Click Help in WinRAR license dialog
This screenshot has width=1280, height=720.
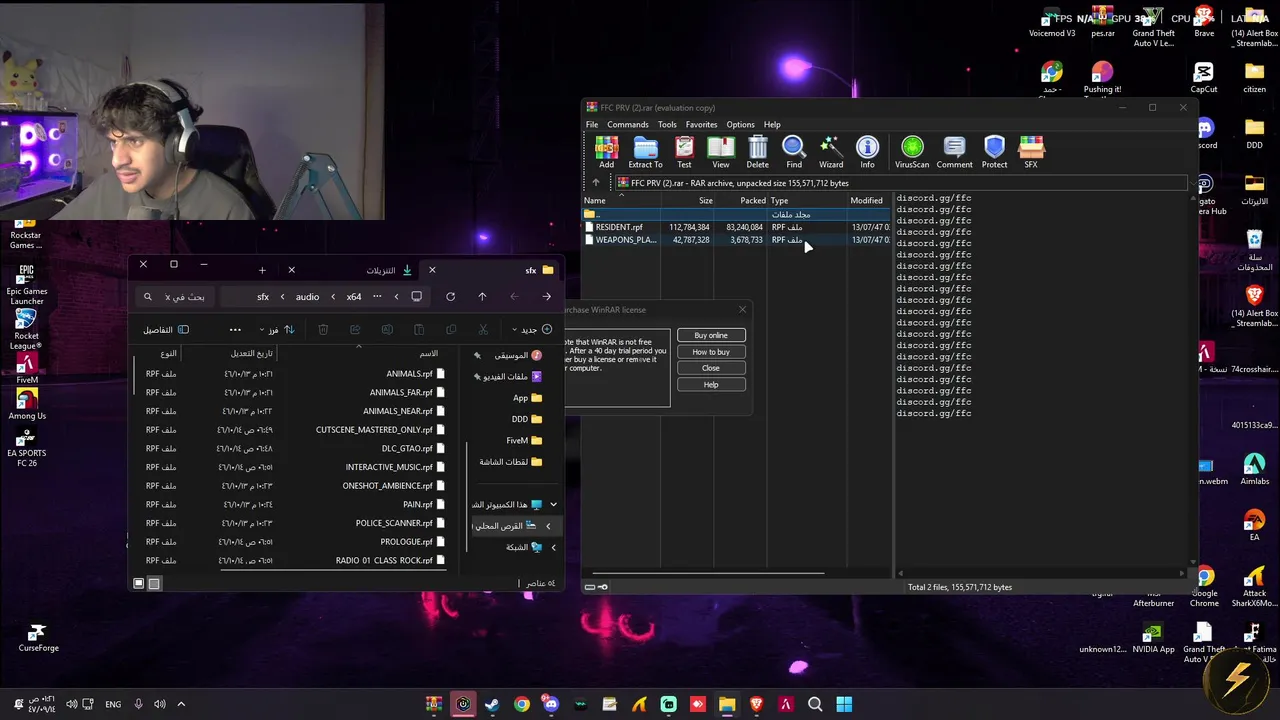tap(711, 385)
